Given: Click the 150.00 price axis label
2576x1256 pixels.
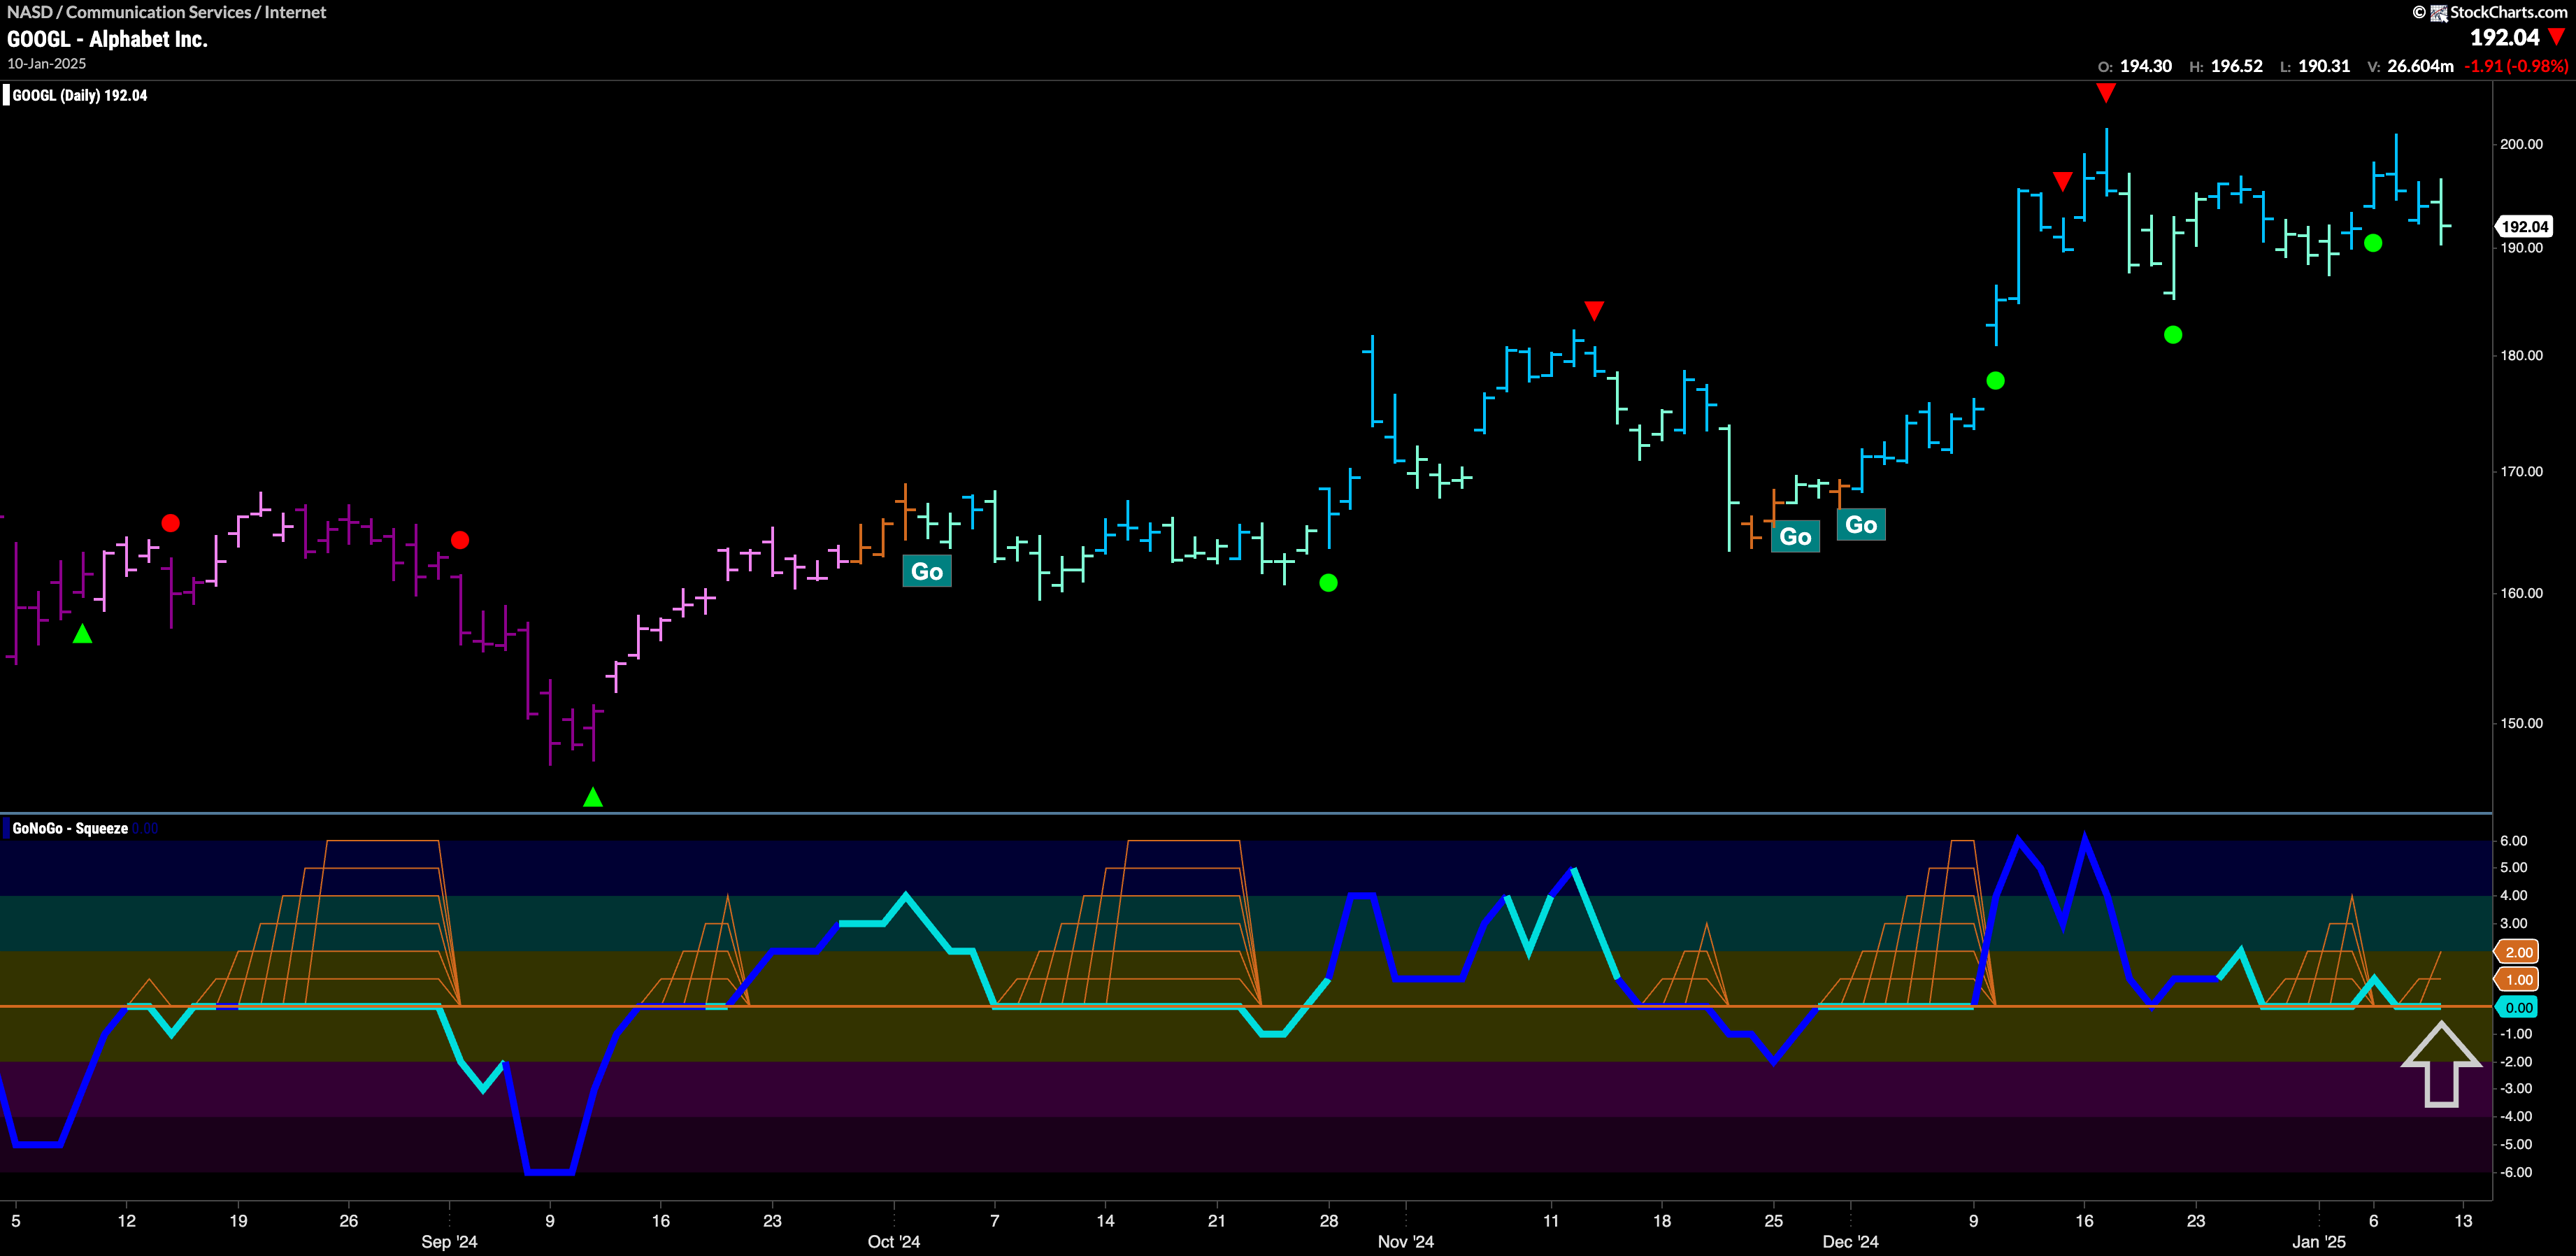Looking at the screenshot, I should pyautogui.click(x=2521, y=723).
